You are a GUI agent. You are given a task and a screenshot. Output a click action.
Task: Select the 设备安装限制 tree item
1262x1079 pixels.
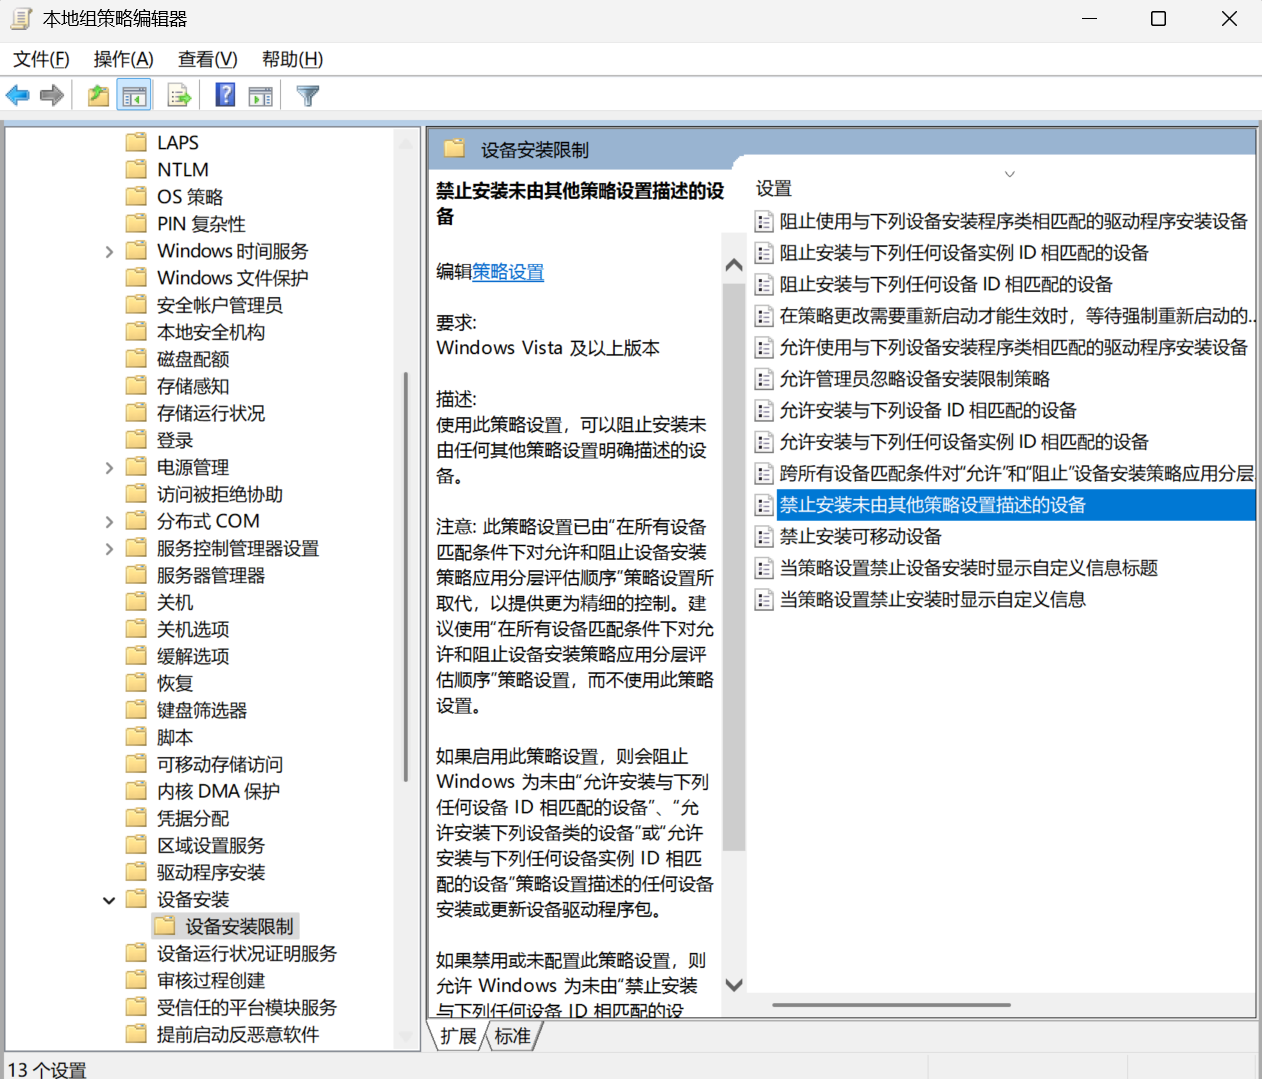[239, 926]
